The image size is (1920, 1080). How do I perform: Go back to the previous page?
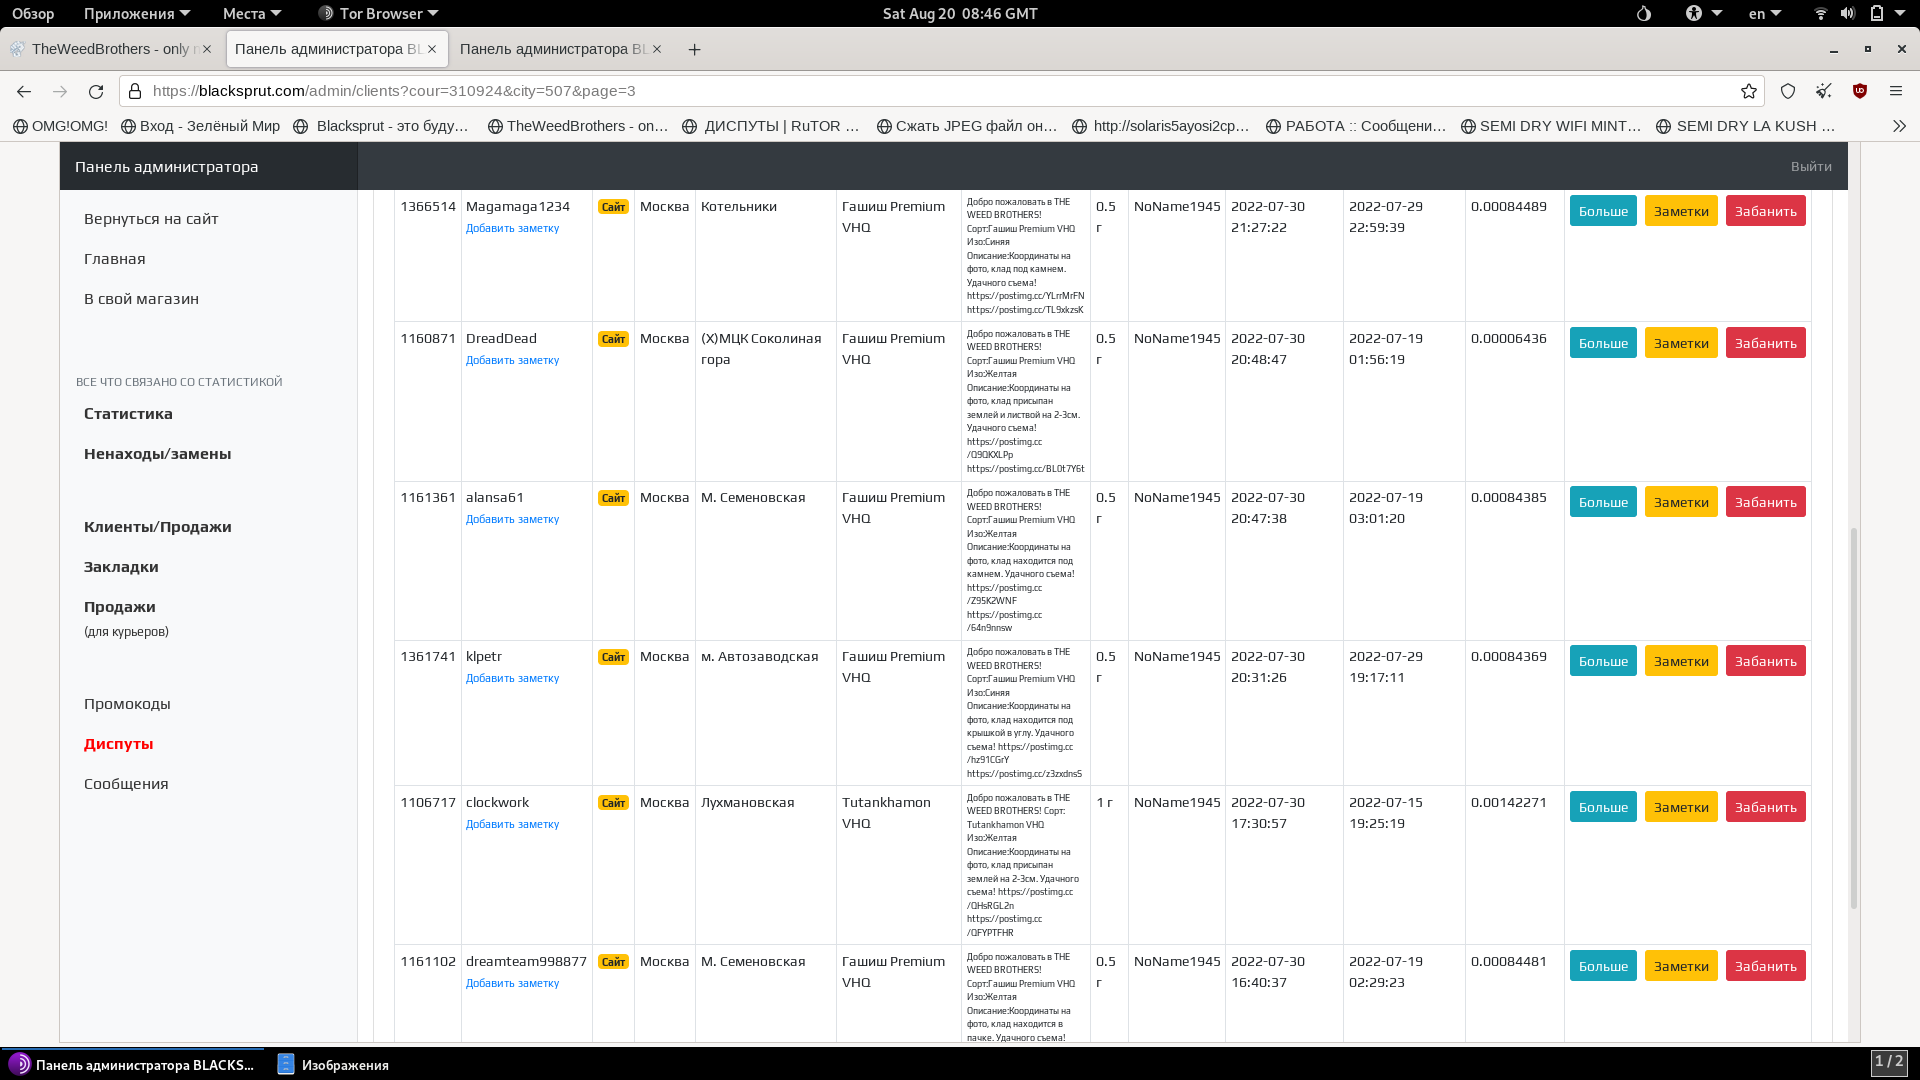click(24, 91)
